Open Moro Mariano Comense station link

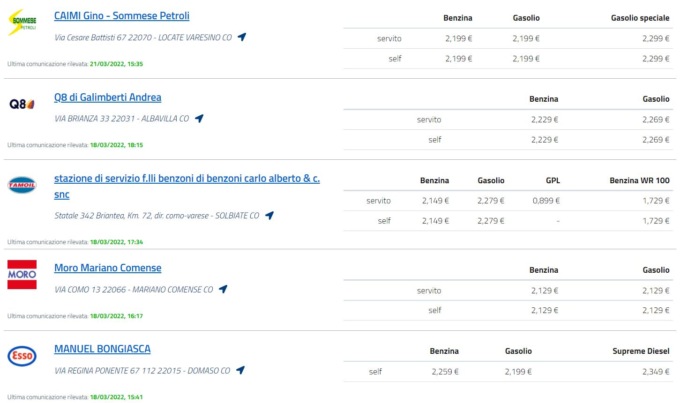coord(108,268)
